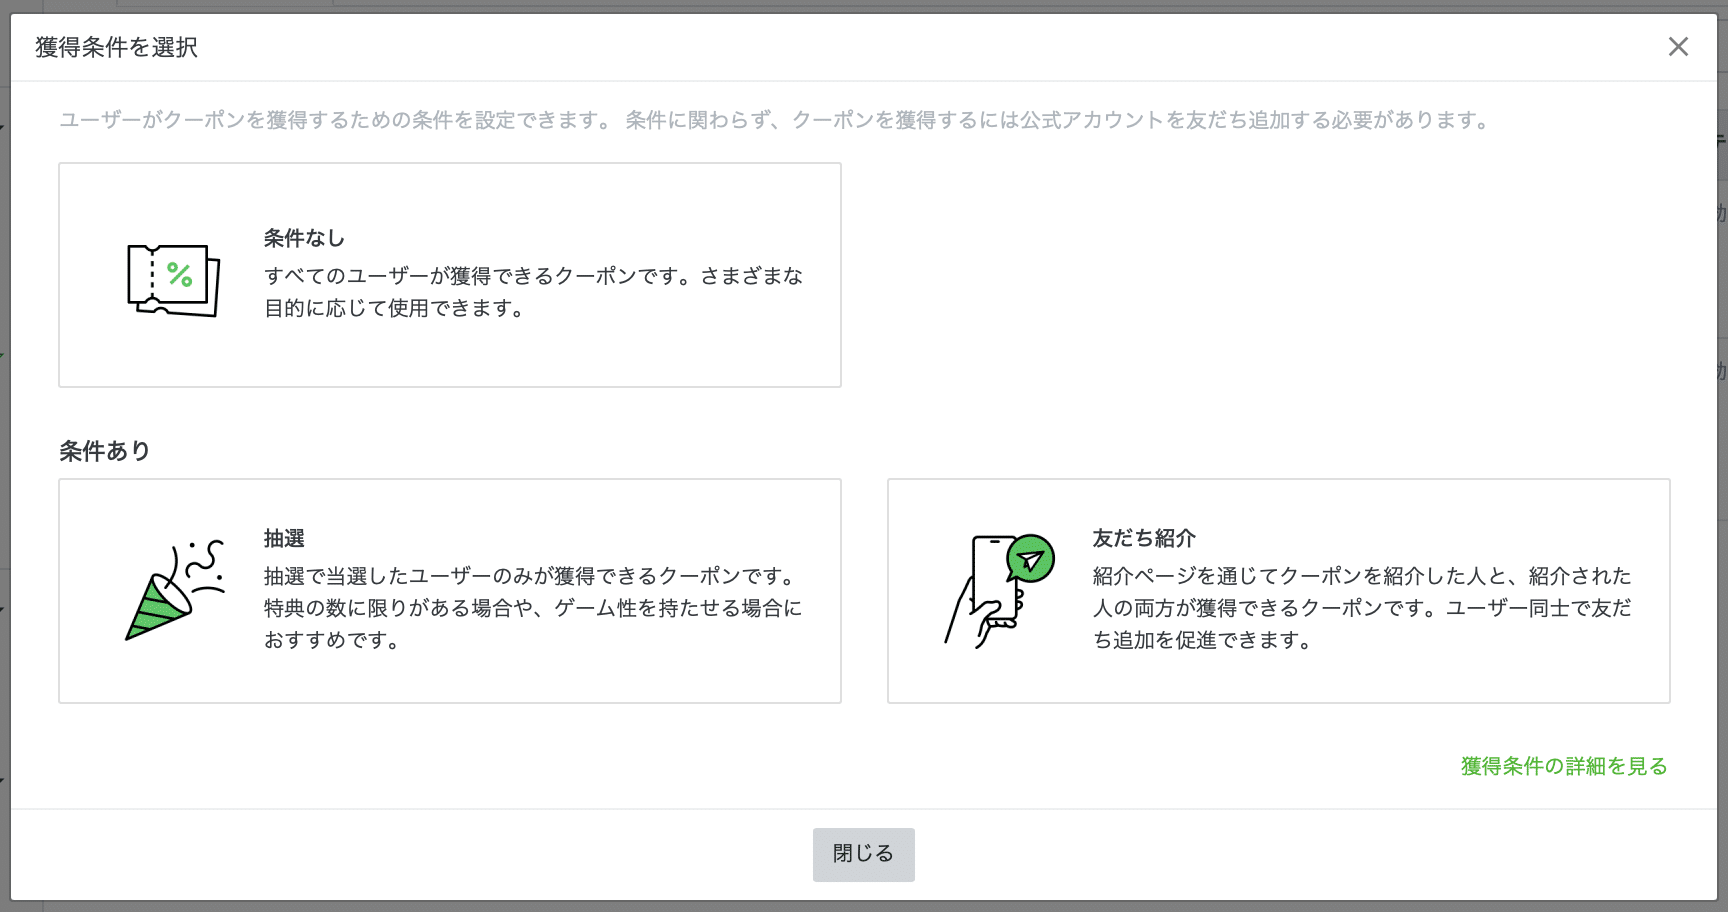Screen dimensions: 1728x912
Task: Click the 抽選 lottery description text
Action: point(533,608)
